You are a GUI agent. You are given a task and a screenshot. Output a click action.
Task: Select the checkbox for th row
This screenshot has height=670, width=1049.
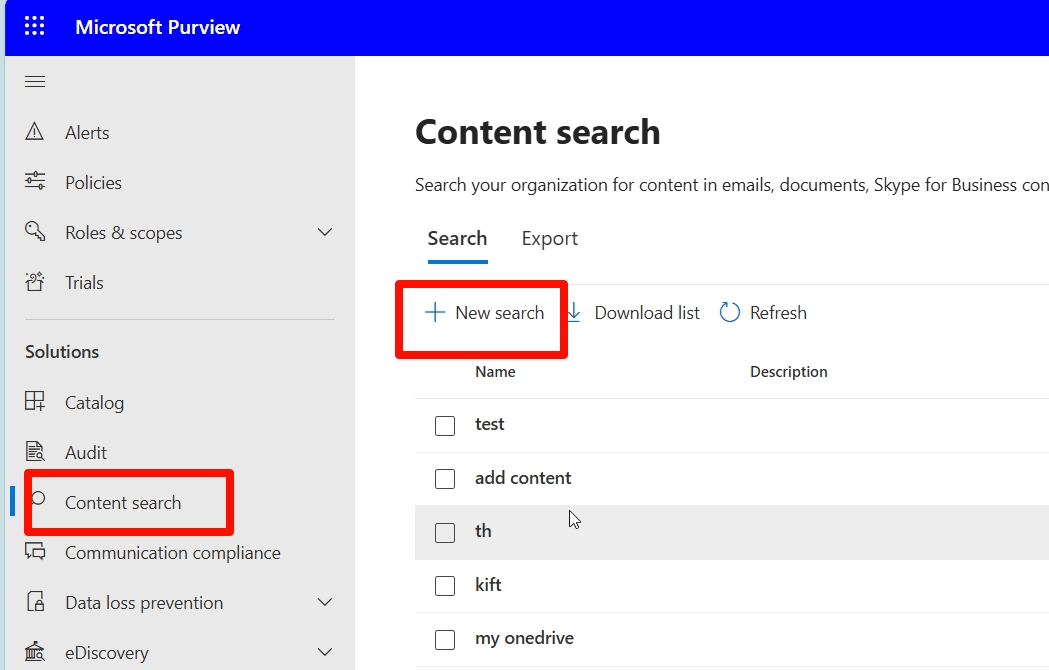445,533
